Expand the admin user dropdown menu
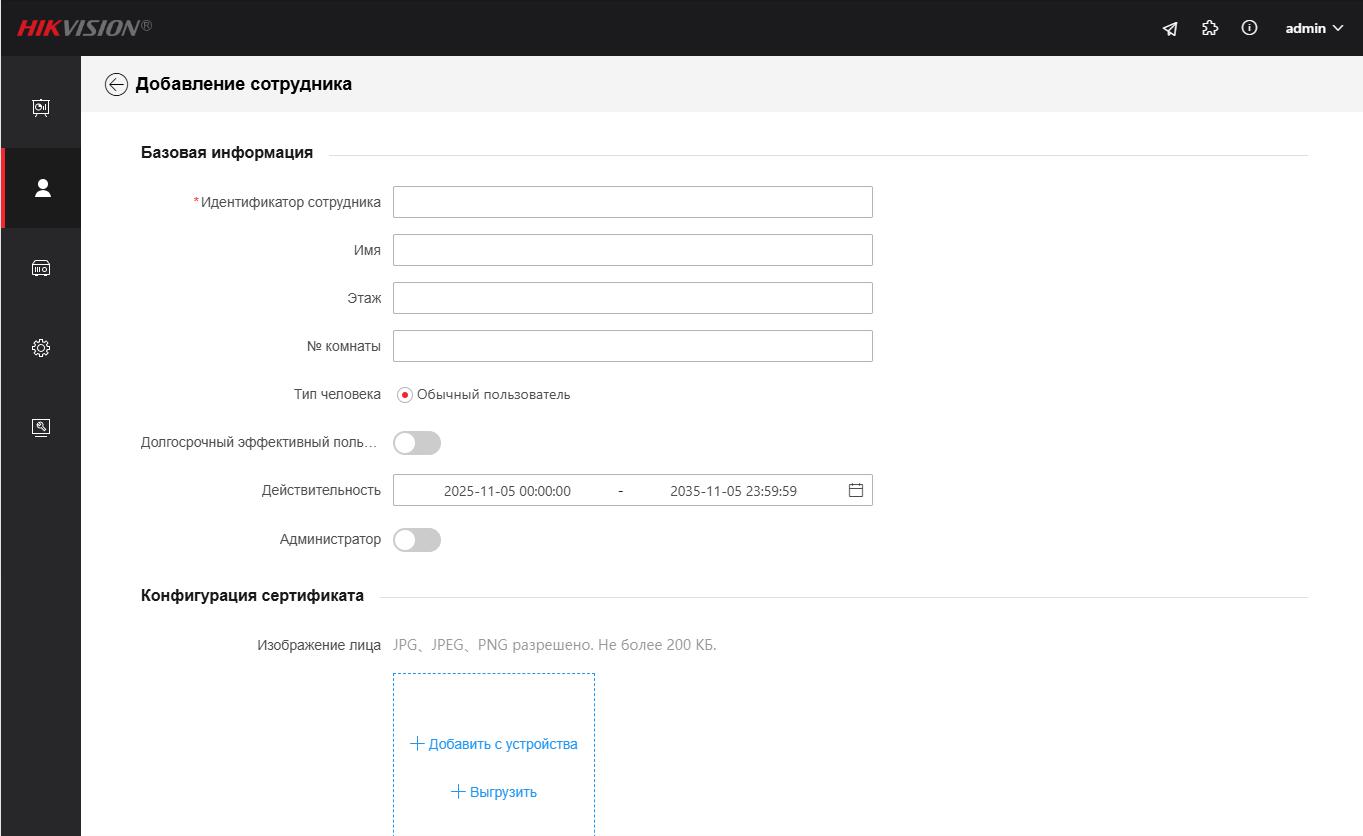Viewport: 1363px width, 836px height. [x=1314, y=29]
